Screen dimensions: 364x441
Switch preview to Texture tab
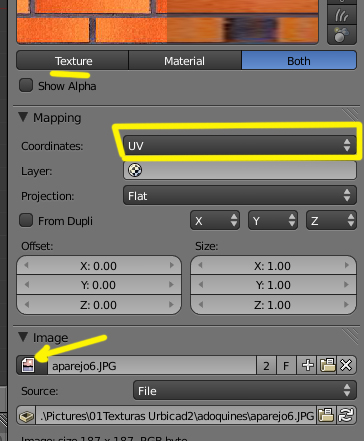73,61
